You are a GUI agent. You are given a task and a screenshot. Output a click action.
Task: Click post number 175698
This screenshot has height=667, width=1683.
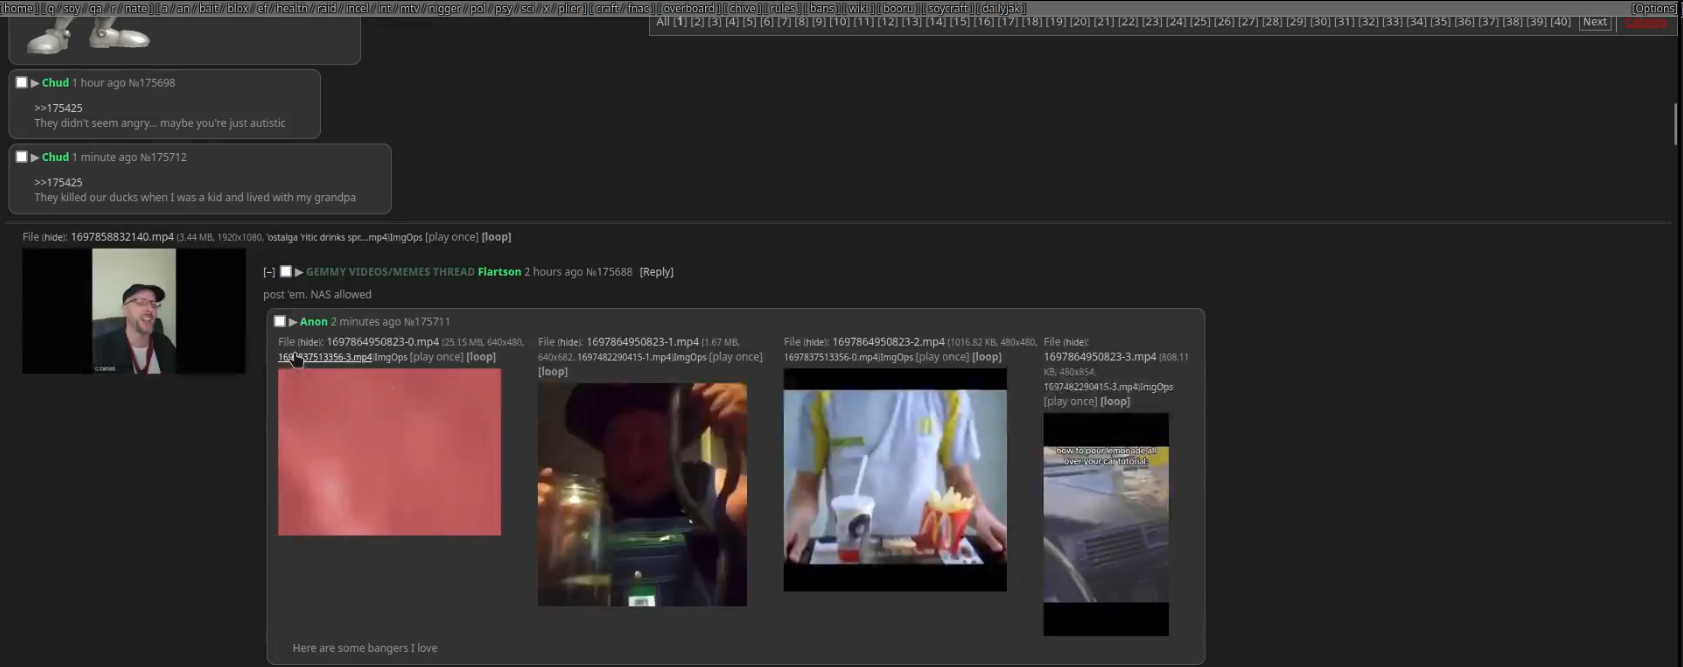[x=158, y=83]
